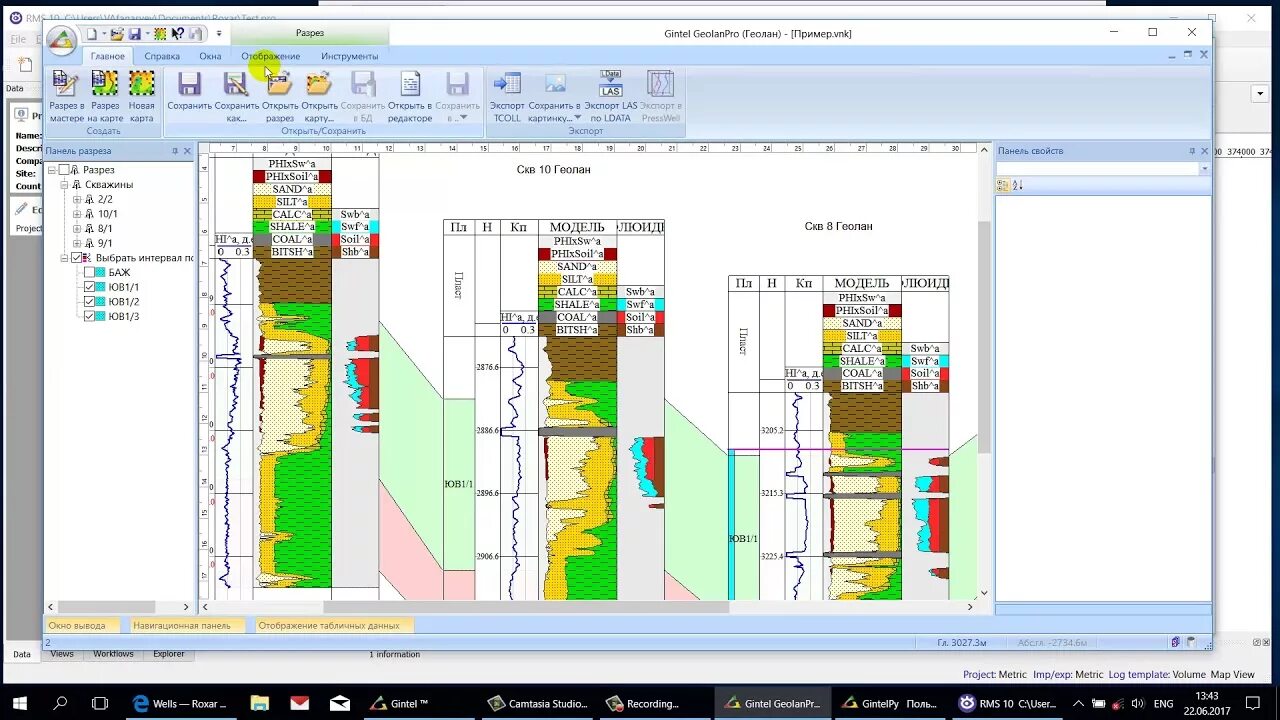This screenshot has height=720, width=1280.
Task: Open the 'Отображение' ribbon tab
Action: click(x=270, y=57)
